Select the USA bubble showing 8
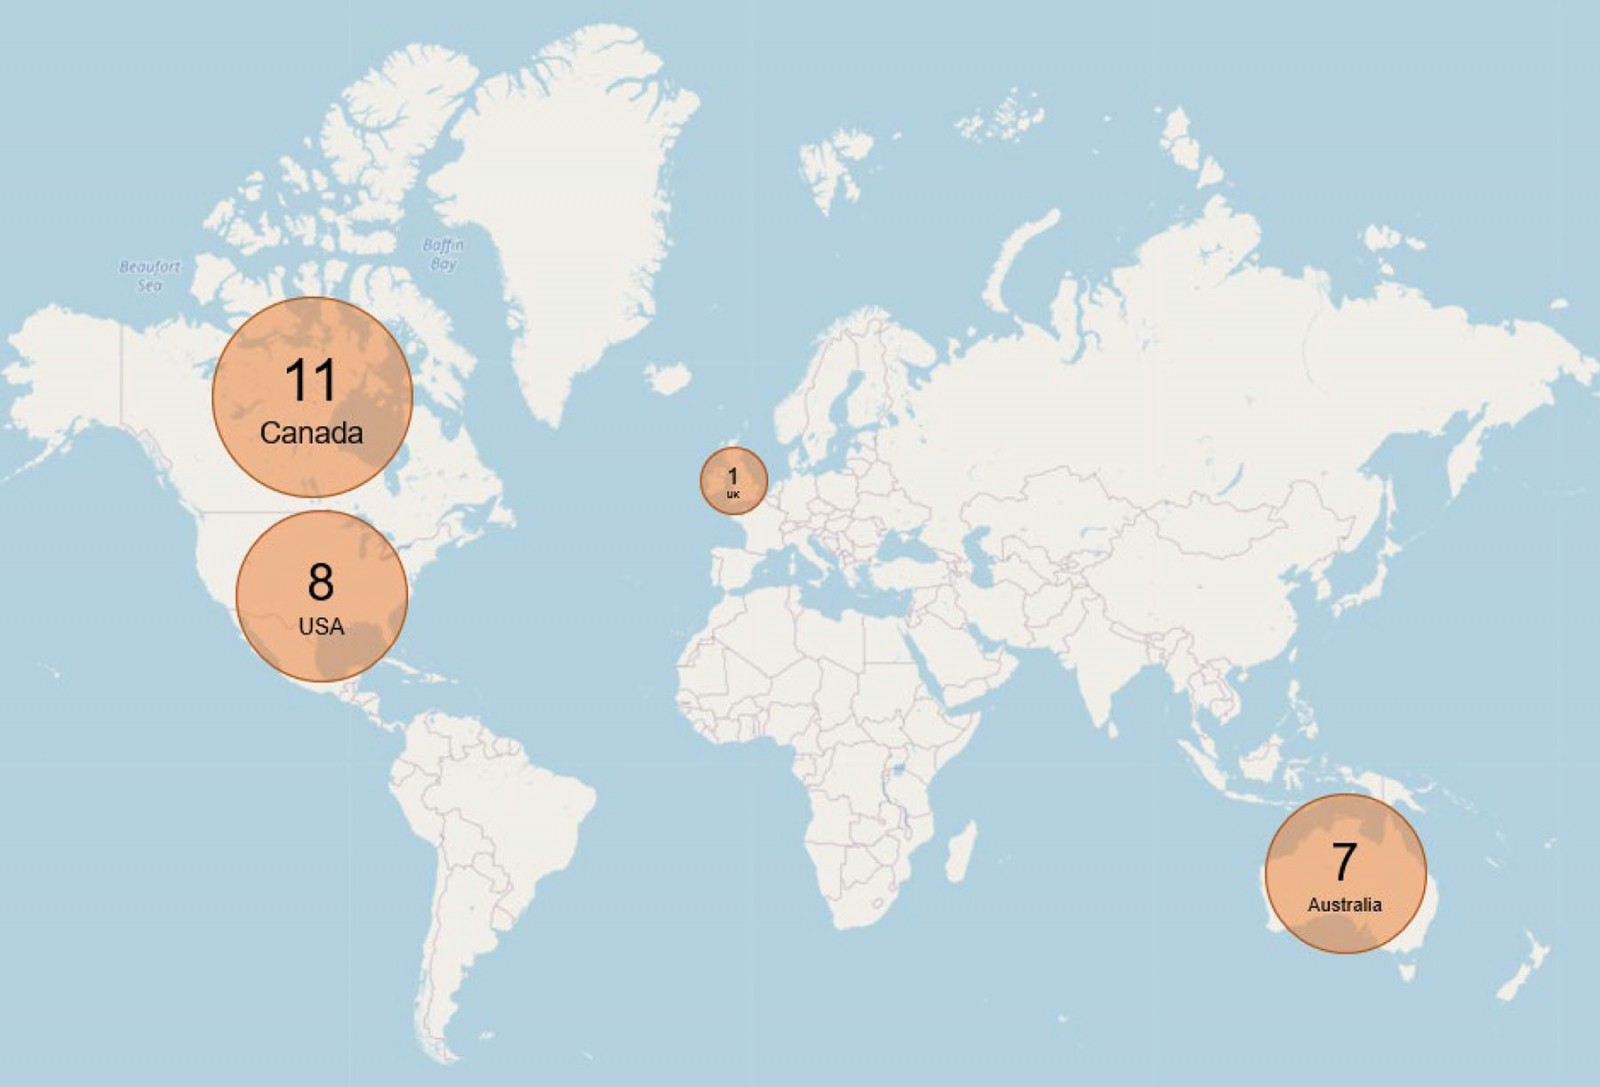 321,596
